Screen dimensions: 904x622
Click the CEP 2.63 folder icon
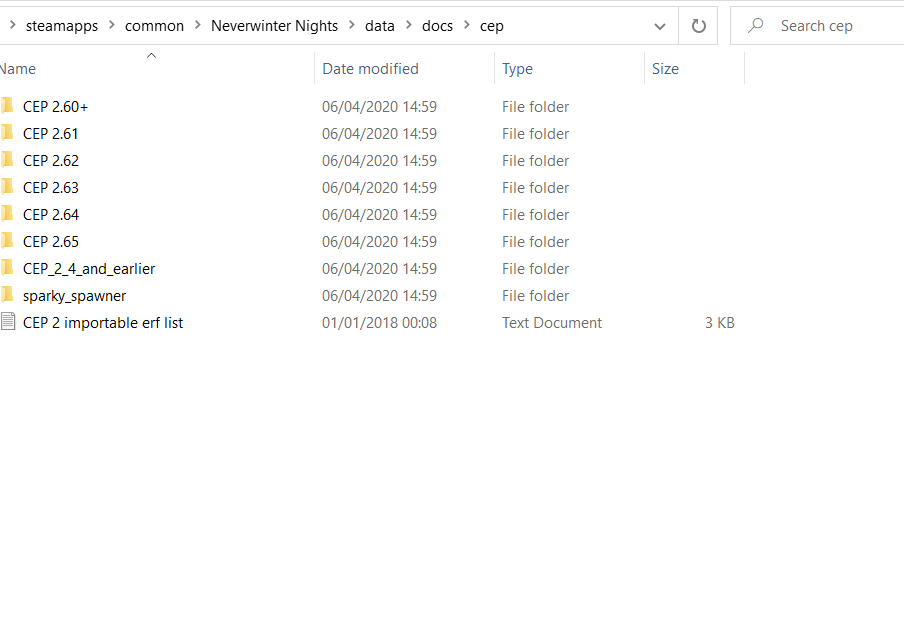7,187
